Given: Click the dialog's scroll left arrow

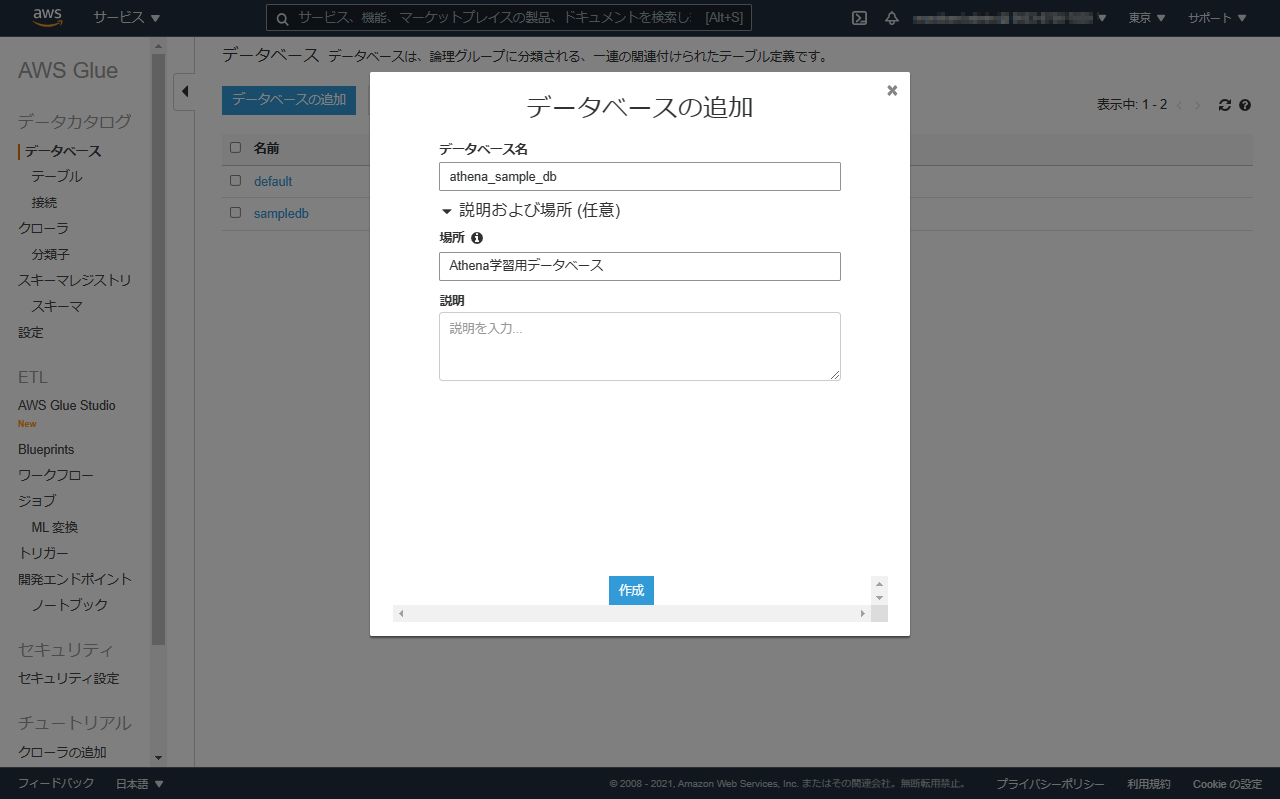Looking at the screenshot, I should 400,613.
